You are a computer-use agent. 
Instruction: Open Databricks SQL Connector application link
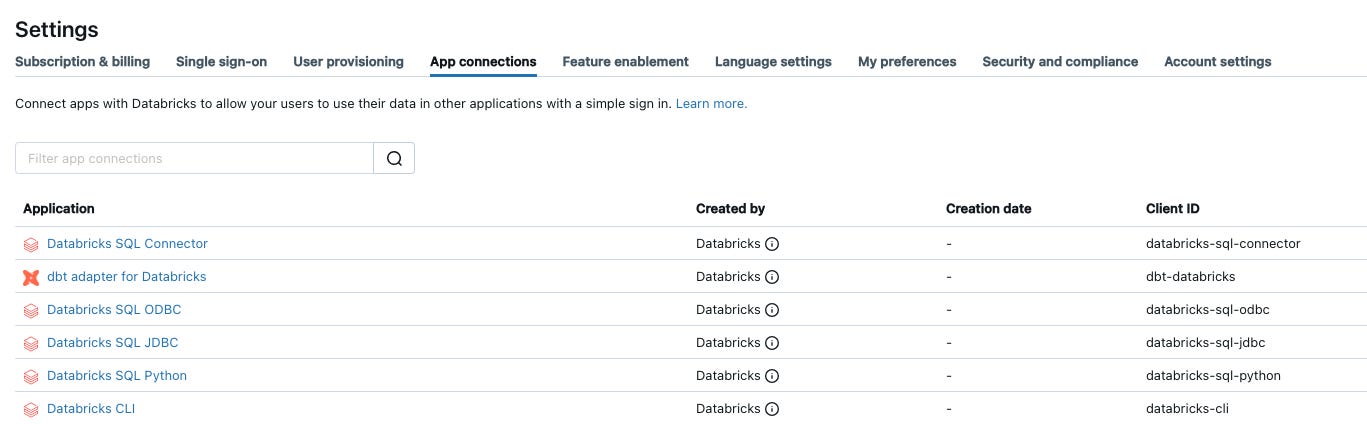click(127, 244)
